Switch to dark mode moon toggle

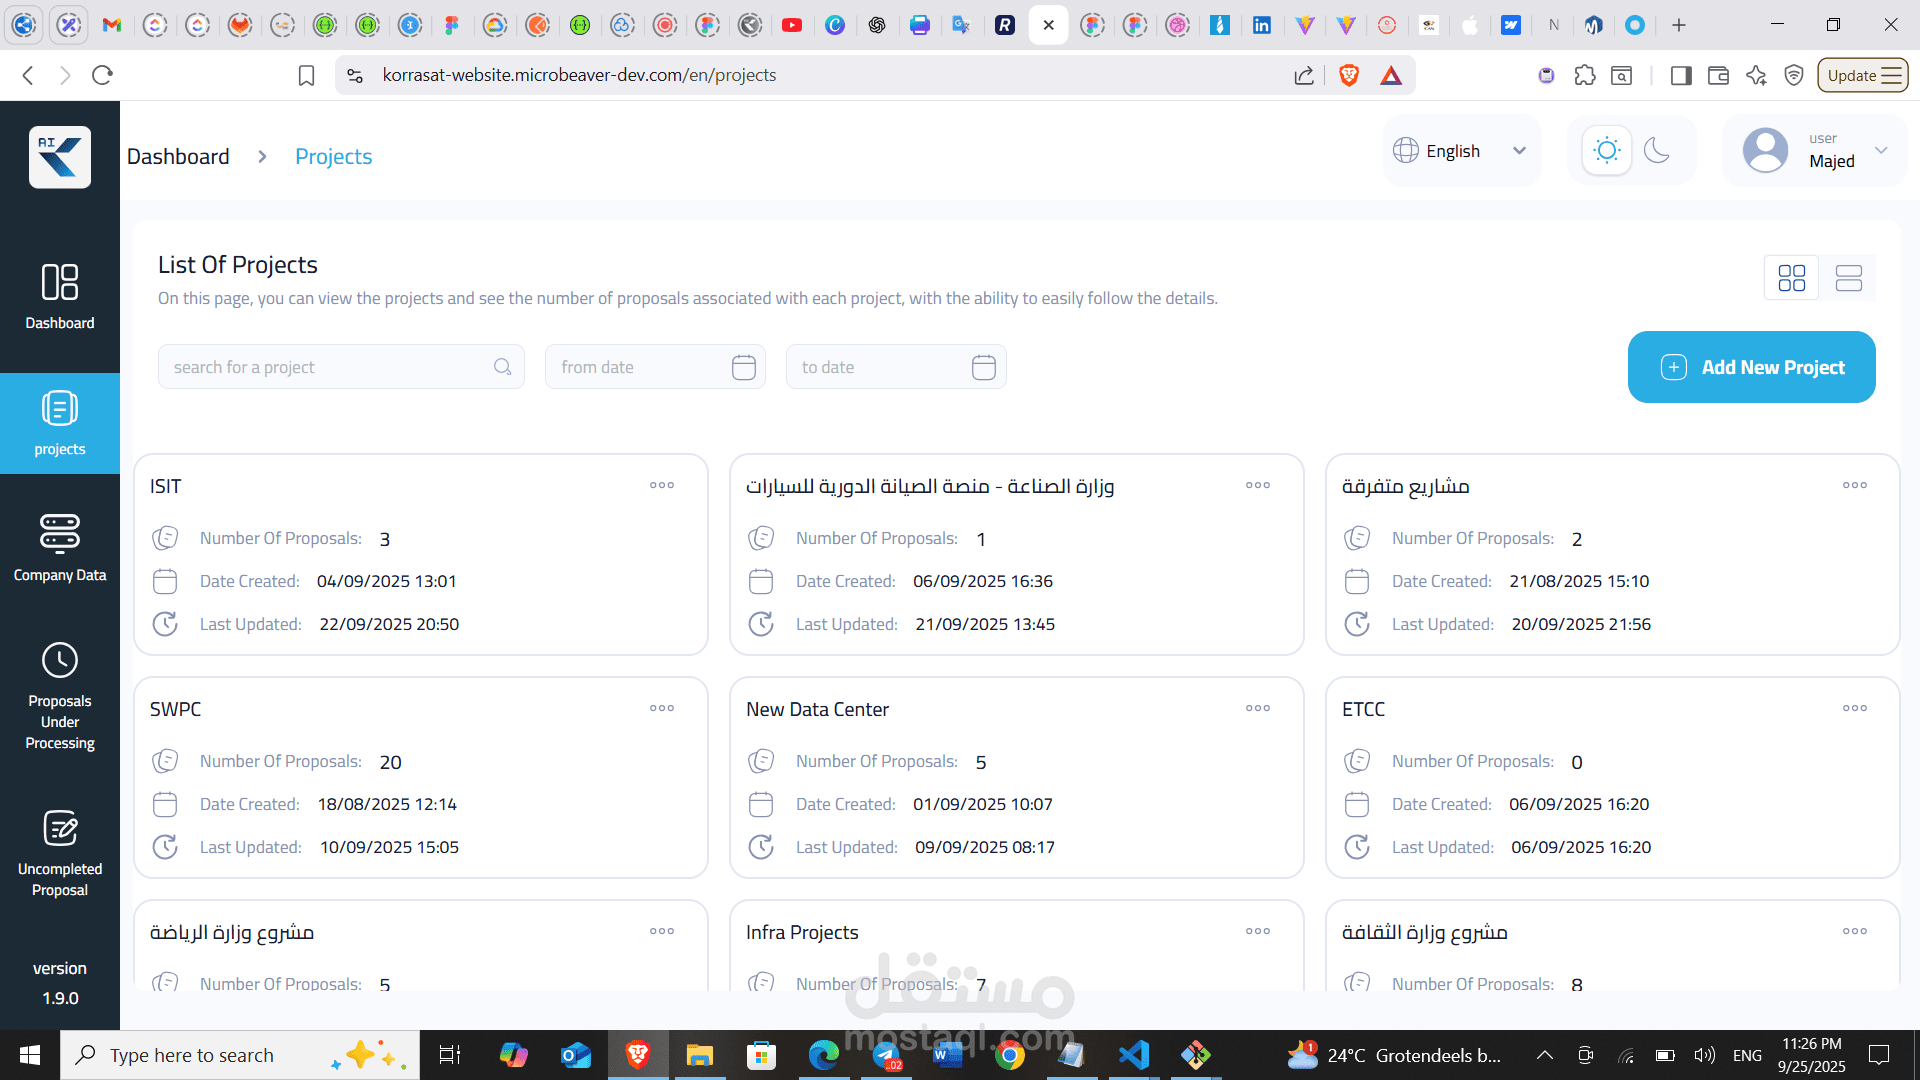pos(1657,151)
